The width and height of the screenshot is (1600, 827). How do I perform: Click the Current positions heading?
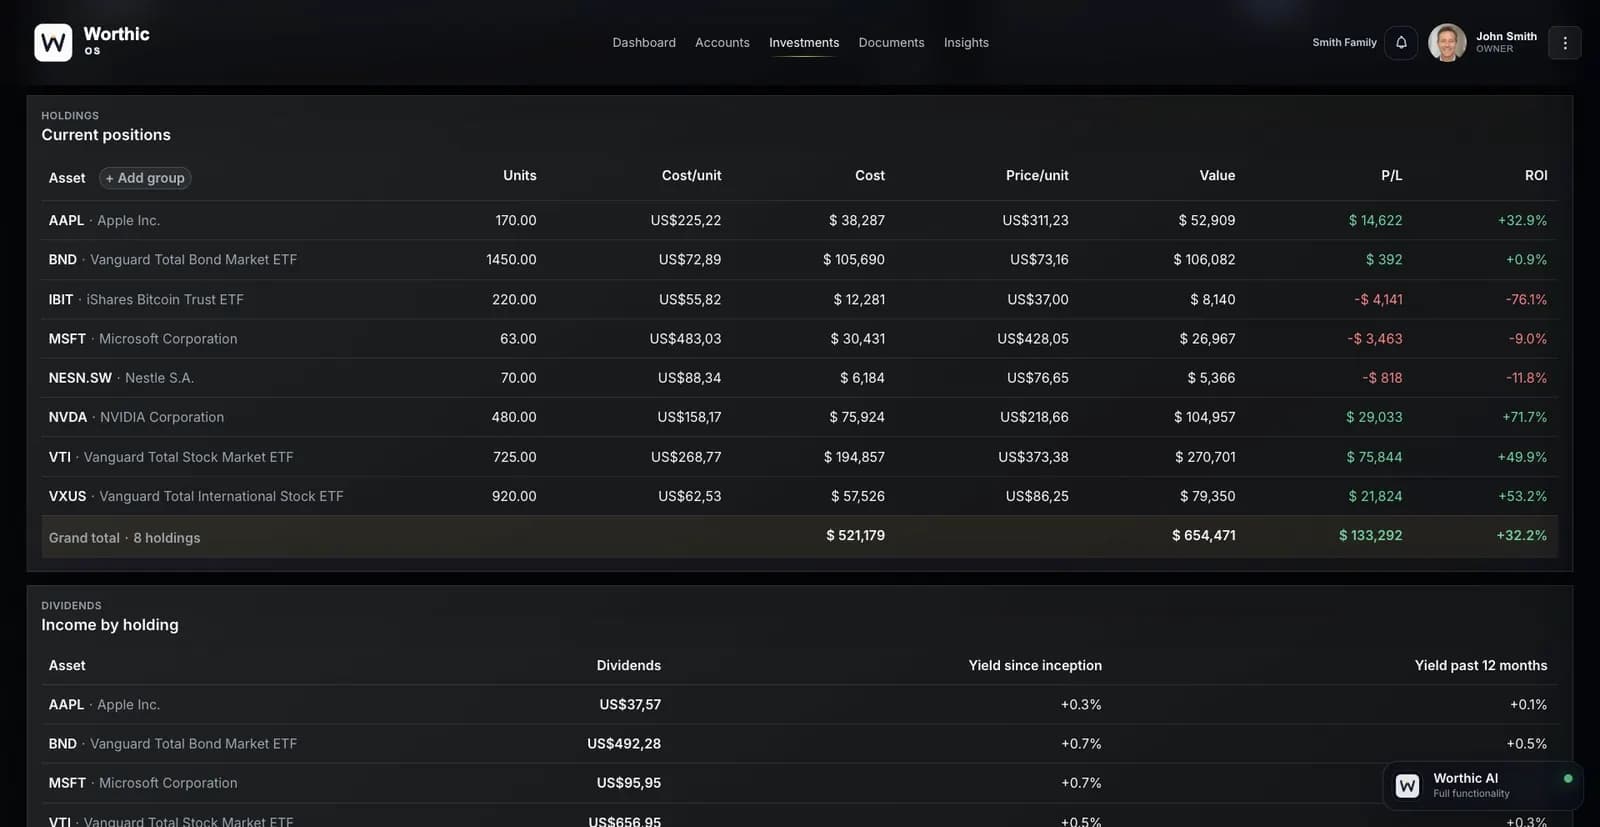106,135
